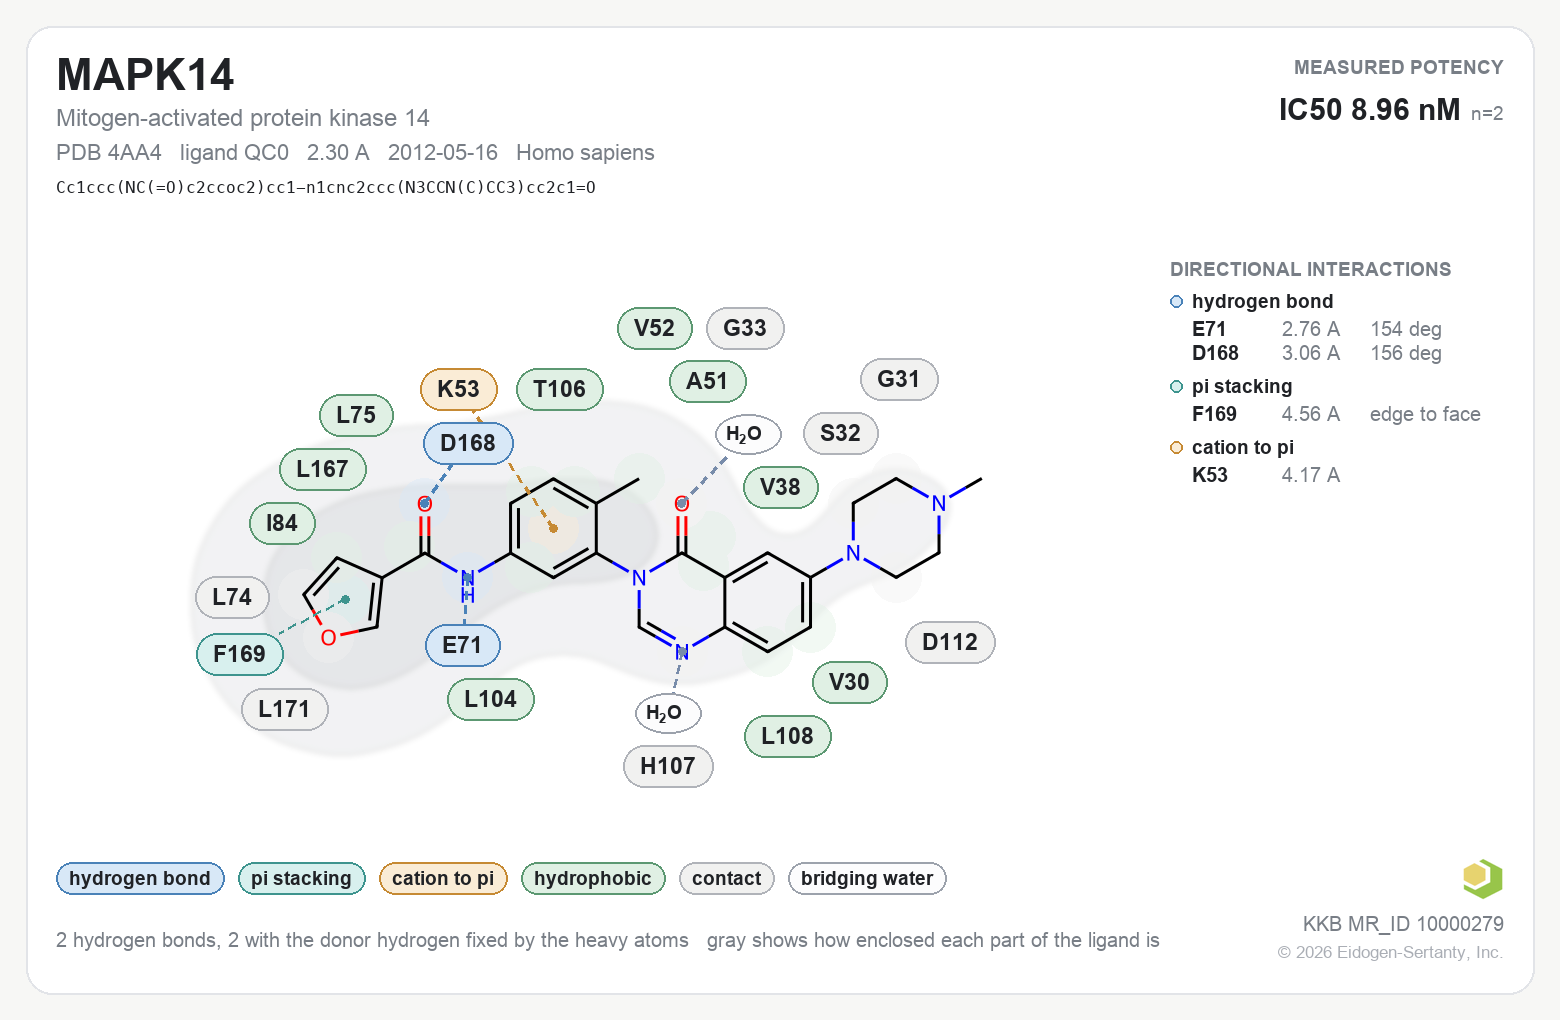Toggle hydrophobic legend pill
The image size is (1560, 1020).
coord(593,878)
